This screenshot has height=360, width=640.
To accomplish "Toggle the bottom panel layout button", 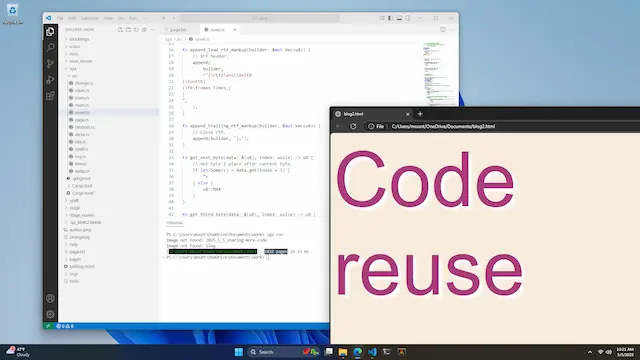I will 399,18.
